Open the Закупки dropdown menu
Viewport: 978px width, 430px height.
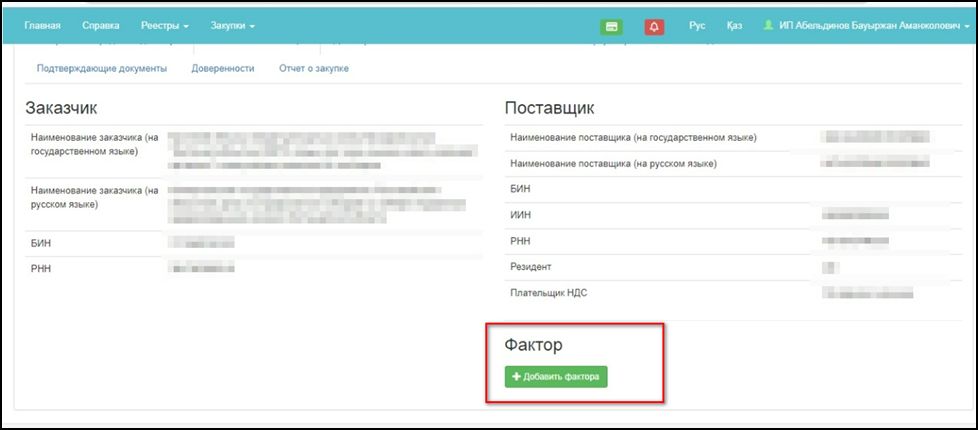tap(233, 26)
